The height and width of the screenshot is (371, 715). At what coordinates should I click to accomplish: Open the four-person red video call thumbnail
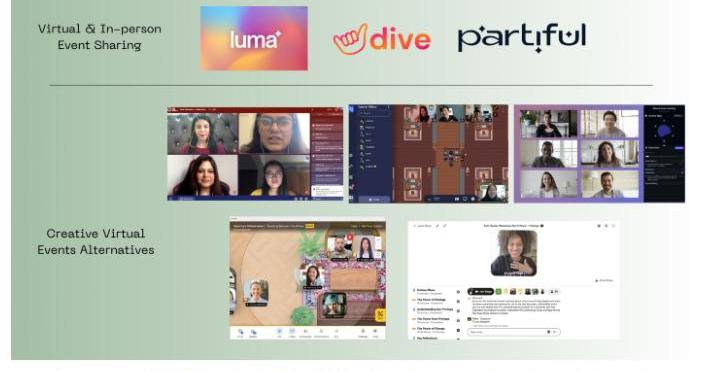[255, 154]
